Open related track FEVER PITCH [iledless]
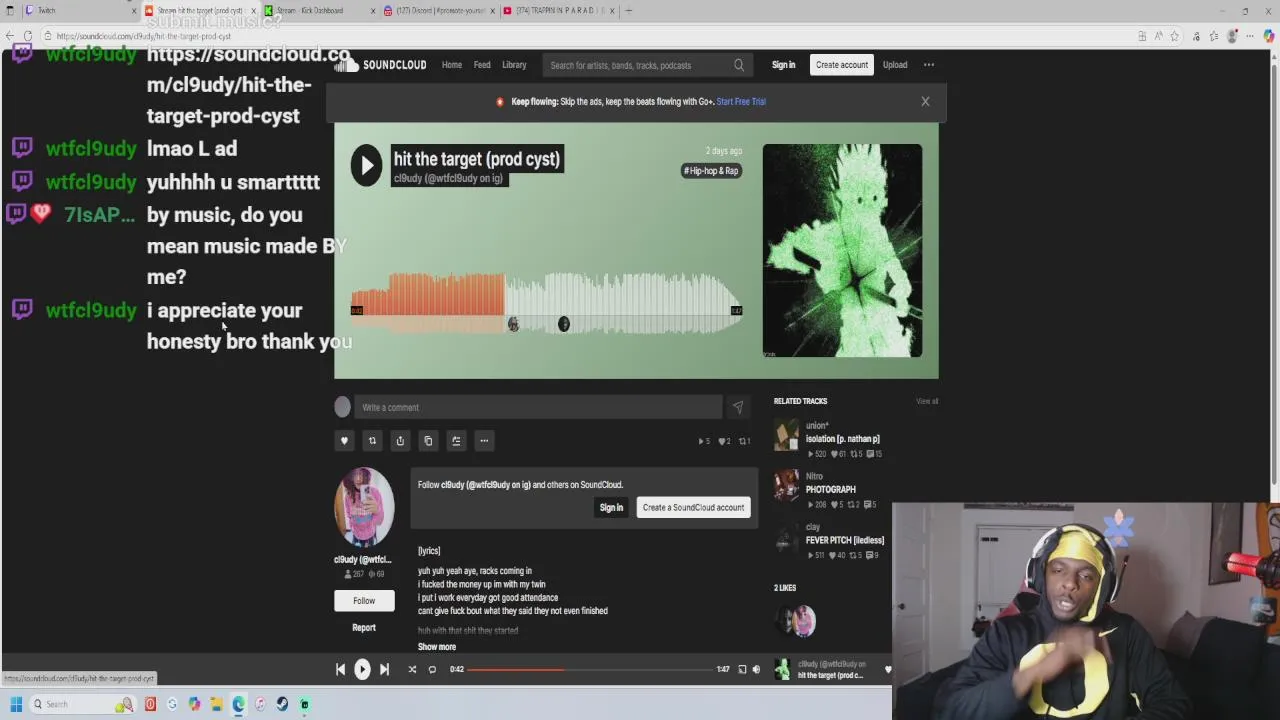 (x=845, y=541)
